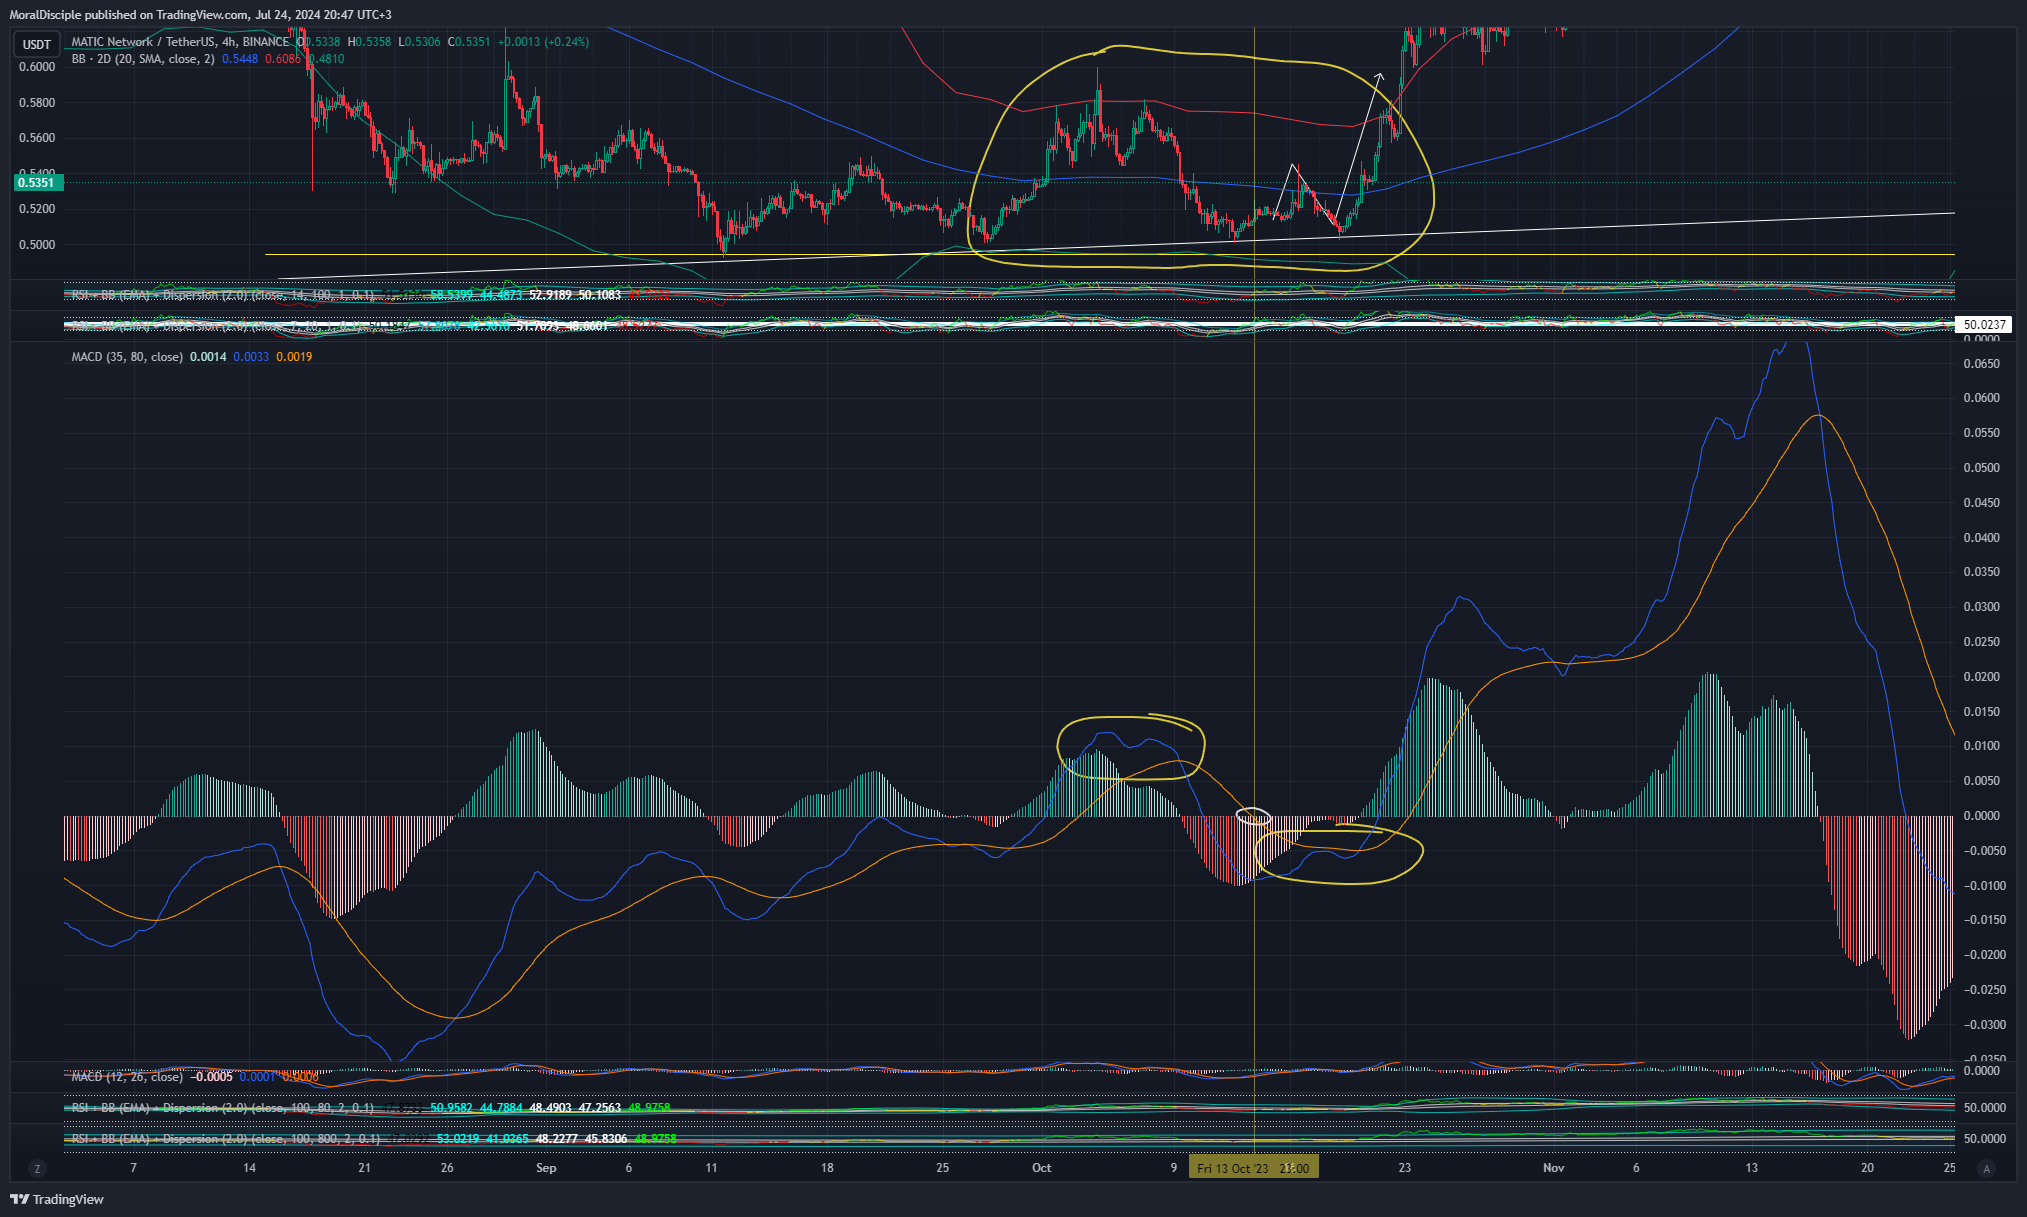The width and height of the screenshot is (2027, 1217).
Task: Click the Sep label on time axis
Action: click(x=546, y=1168)
